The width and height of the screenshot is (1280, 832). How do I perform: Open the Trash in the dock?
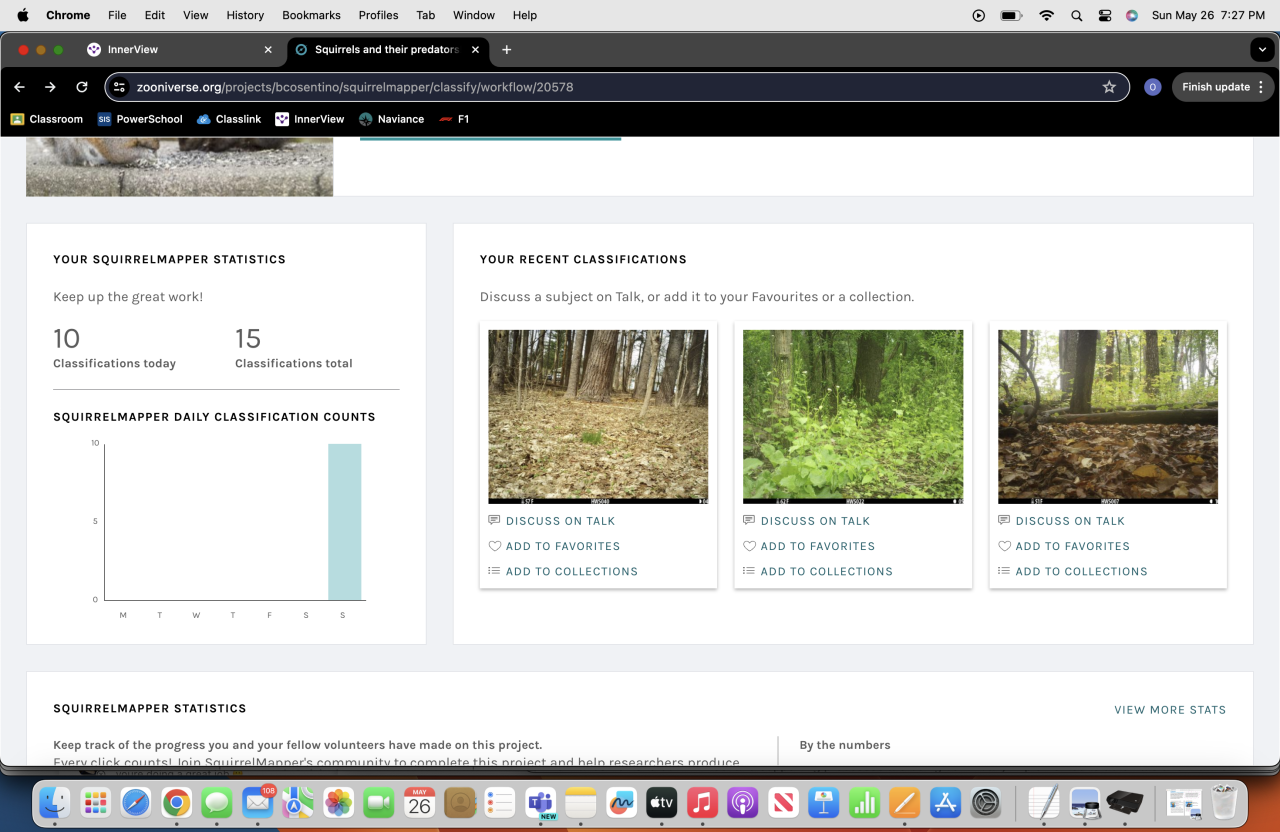(x=1223, y=802)
